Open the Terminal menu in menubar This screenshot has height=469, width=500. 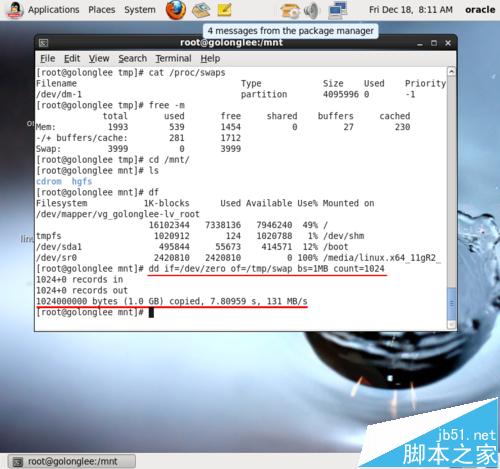173,58
